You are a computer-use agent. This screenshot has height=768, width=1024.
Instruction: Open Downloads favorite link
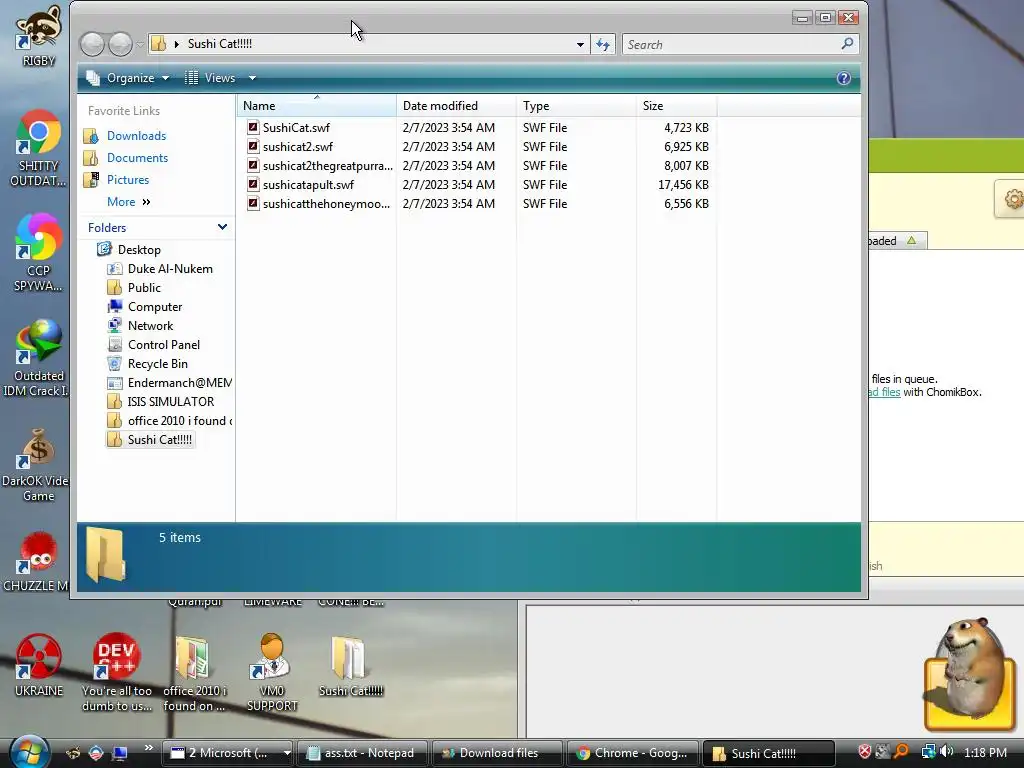tap(136, 136)
